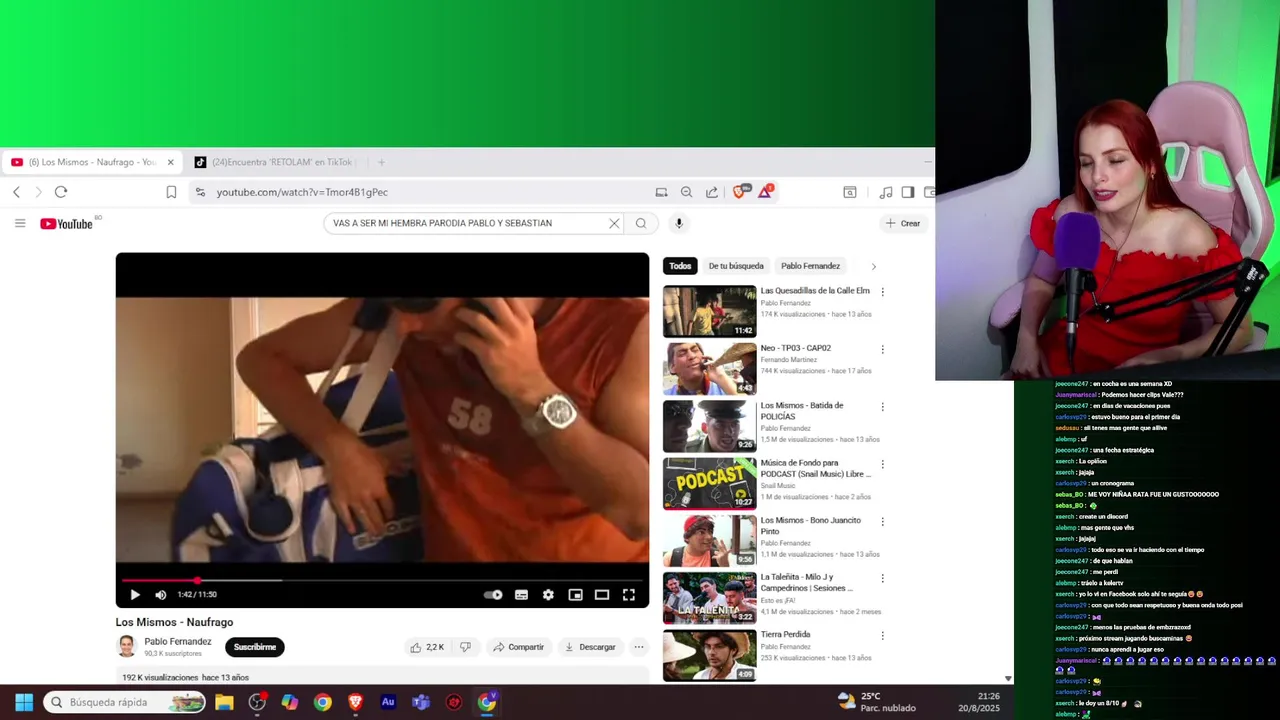Seek on the red video progress bar
The height and width of the screenshot is (720, 1280).
382,580
